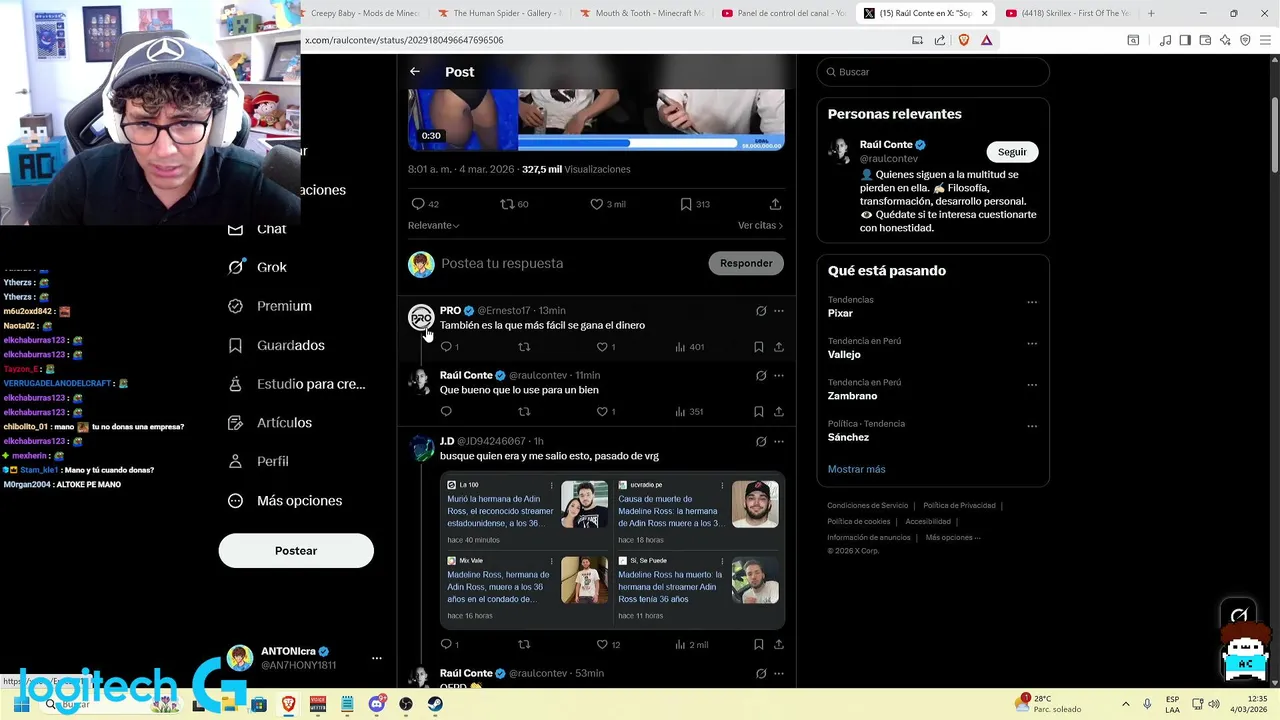Open the ucvradio.pe news card
Screen dimensions: 1280x720
pyautogui.click(x=697, y=511)
